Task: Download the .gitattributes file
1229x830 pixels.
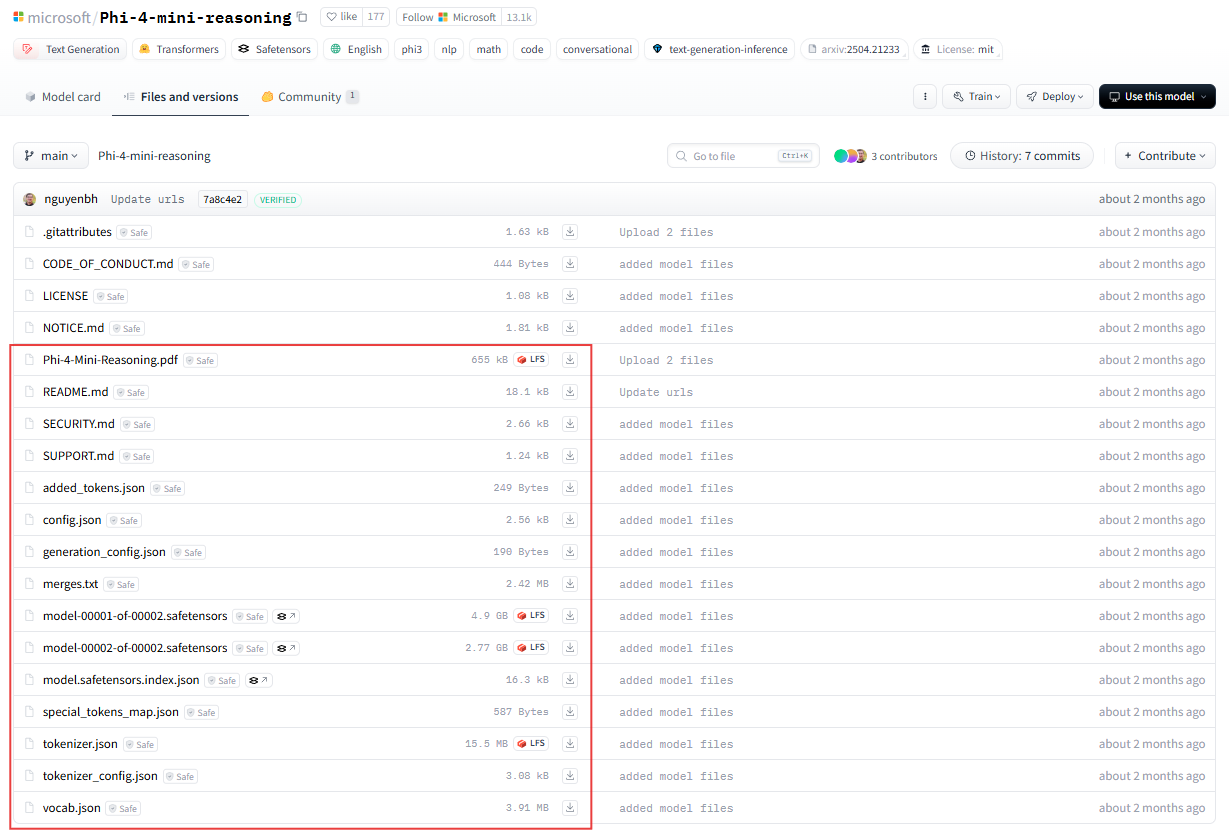Action: coord(570,232)
